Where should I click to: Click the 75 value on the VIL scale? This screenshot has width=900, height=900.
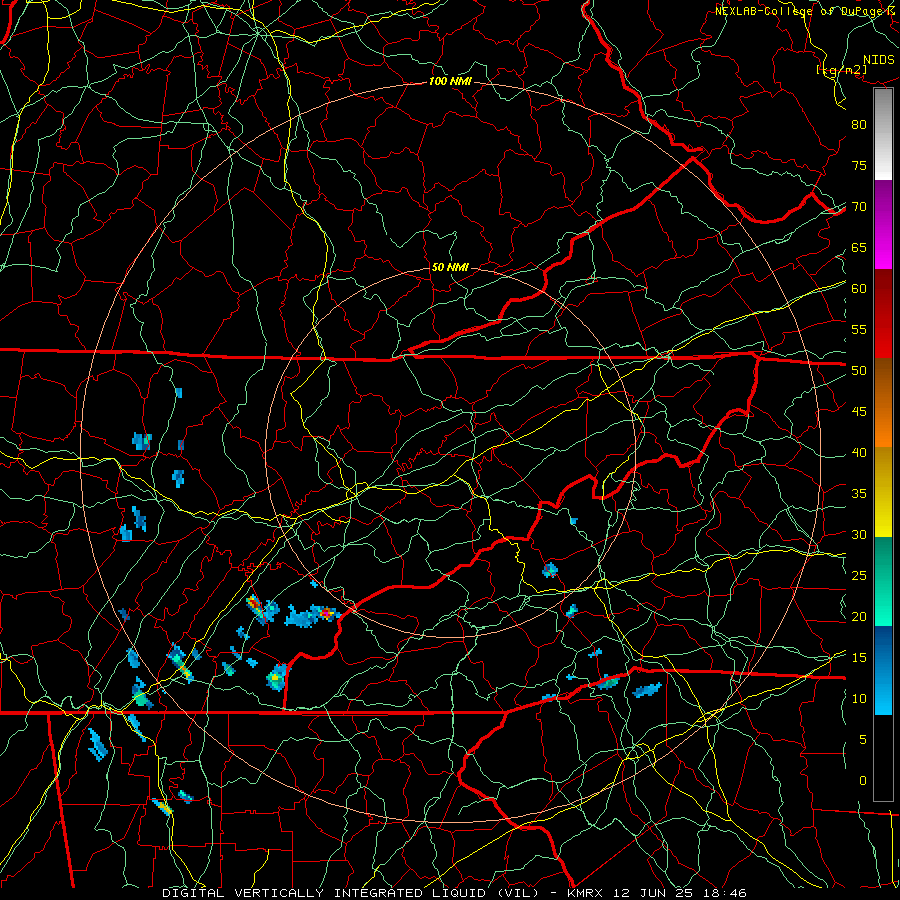tap(859, 166)
